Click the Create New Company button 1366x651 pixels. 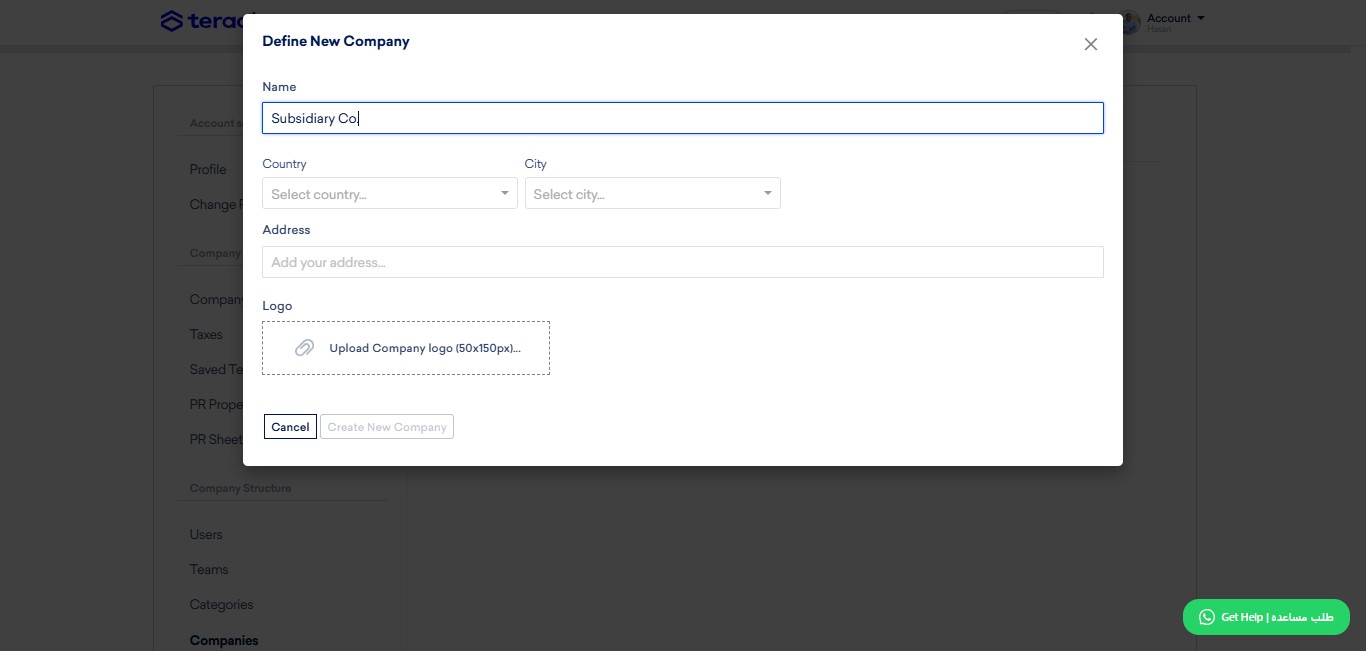click(387, 427)
